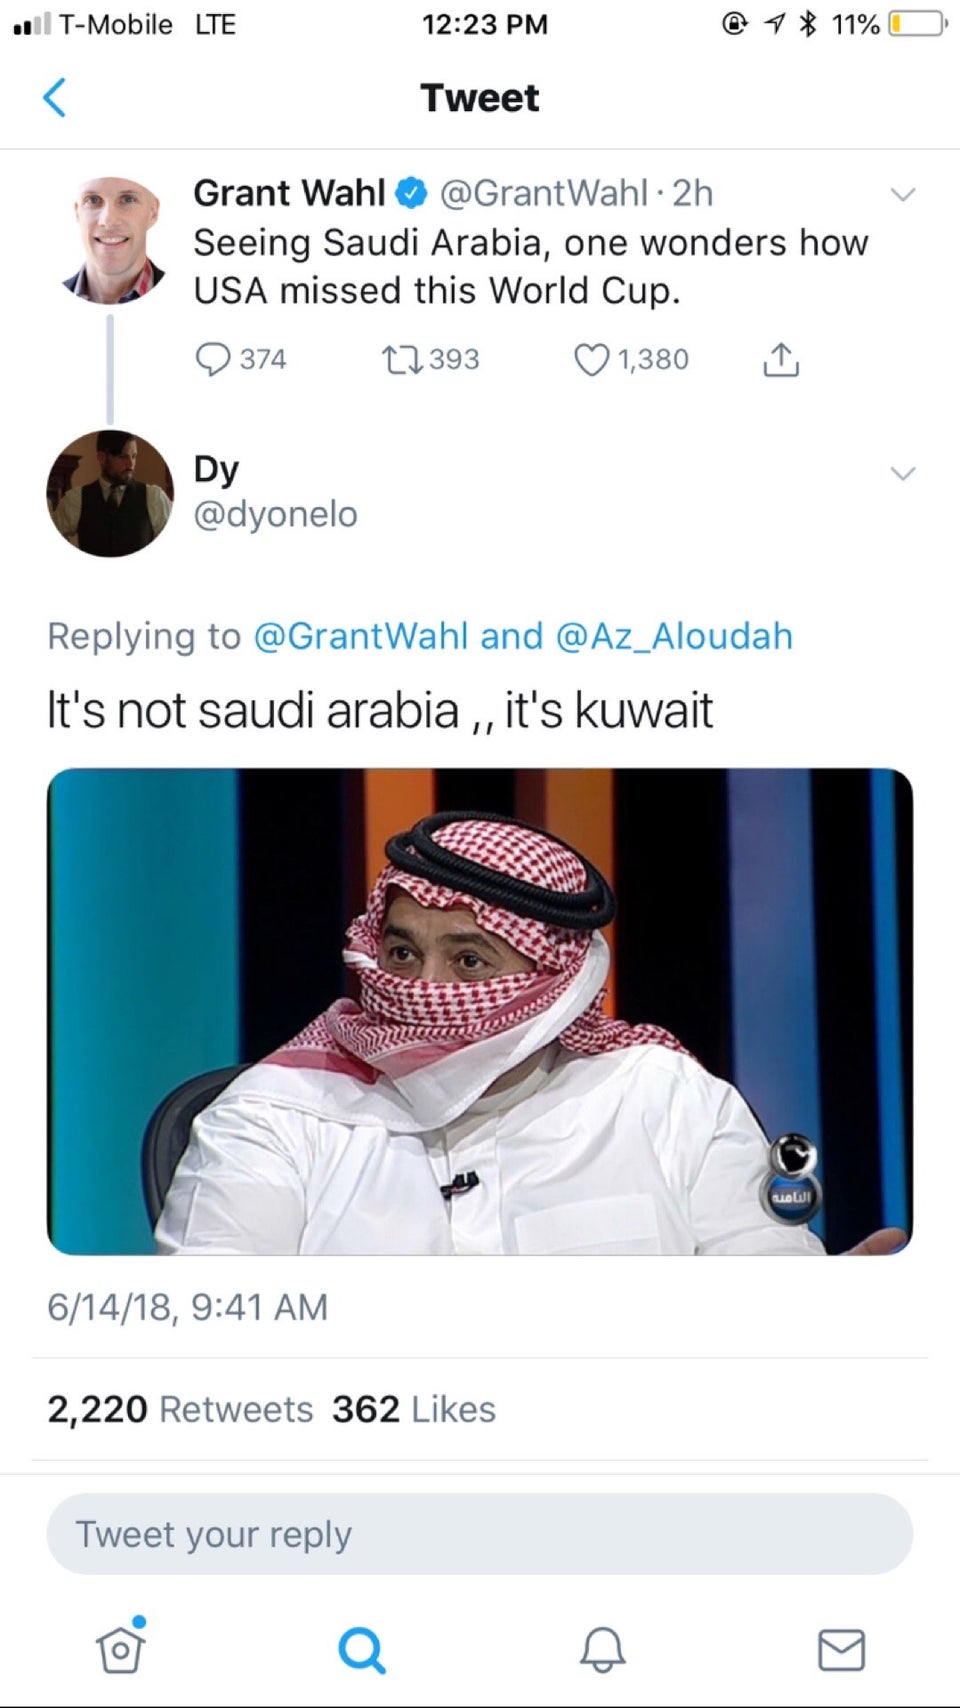Open @dyonelo handle profile

tap(275, 514)
